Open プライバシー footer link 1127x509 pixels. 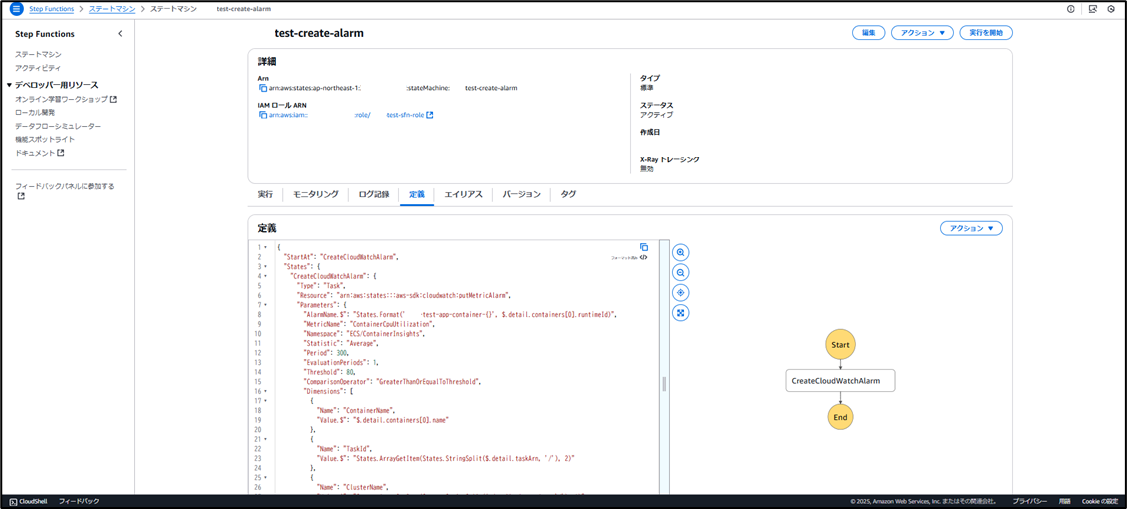(x=1029, y=501)
